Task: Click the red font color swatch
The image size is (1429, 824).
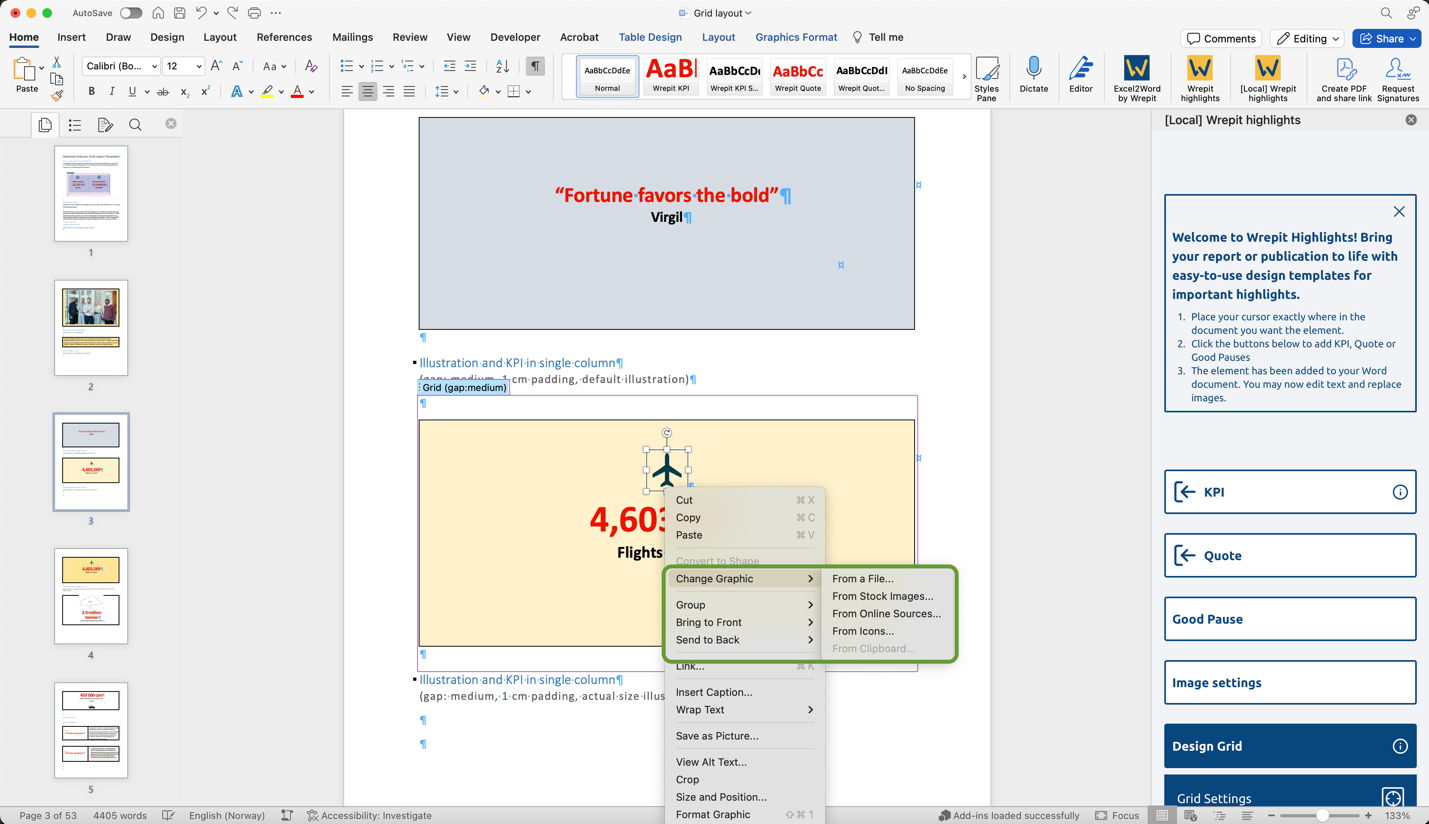Action: pyautogui.click(x=297, y=92)
